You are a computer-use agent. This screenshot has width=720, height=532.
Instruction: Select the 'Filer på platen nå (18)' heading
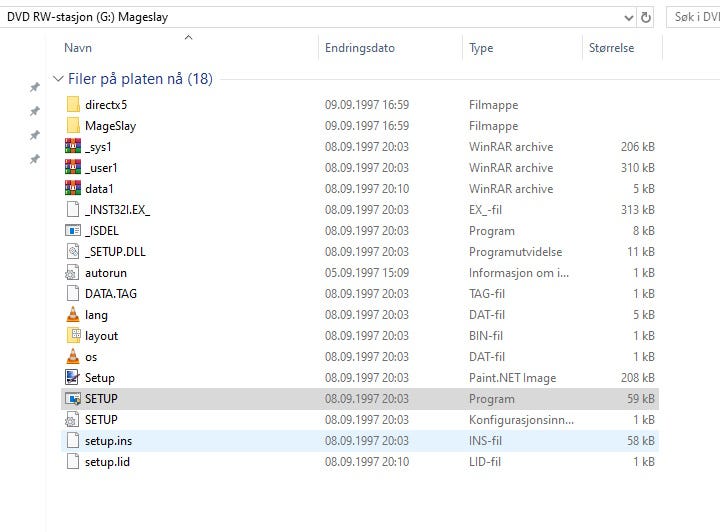tap(140, 79)
